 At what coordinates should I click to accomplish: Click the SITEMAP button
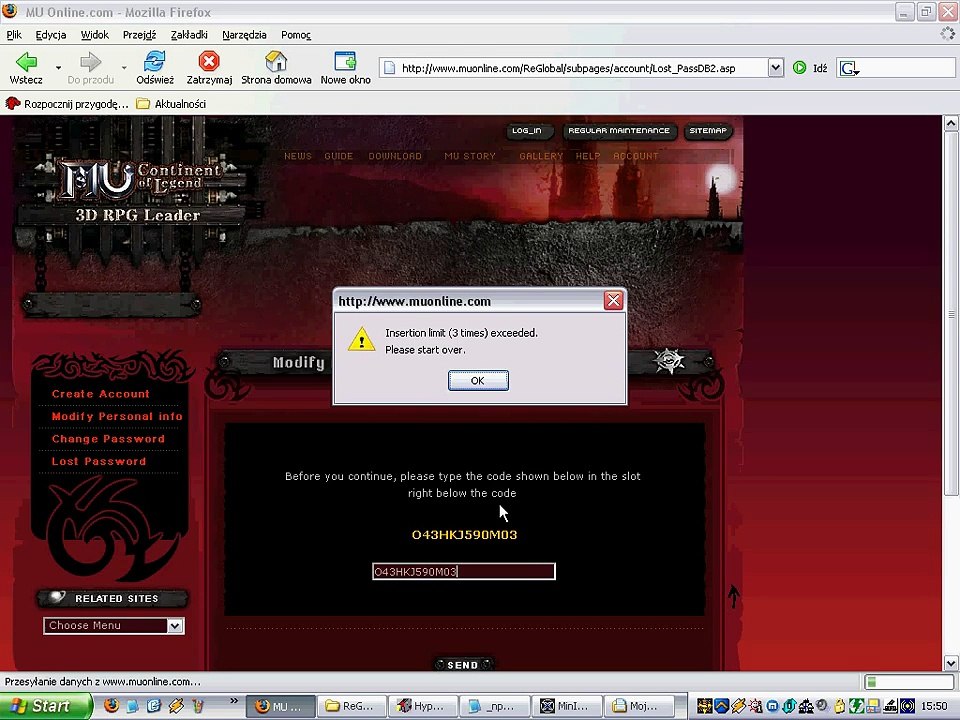(708, 131)
